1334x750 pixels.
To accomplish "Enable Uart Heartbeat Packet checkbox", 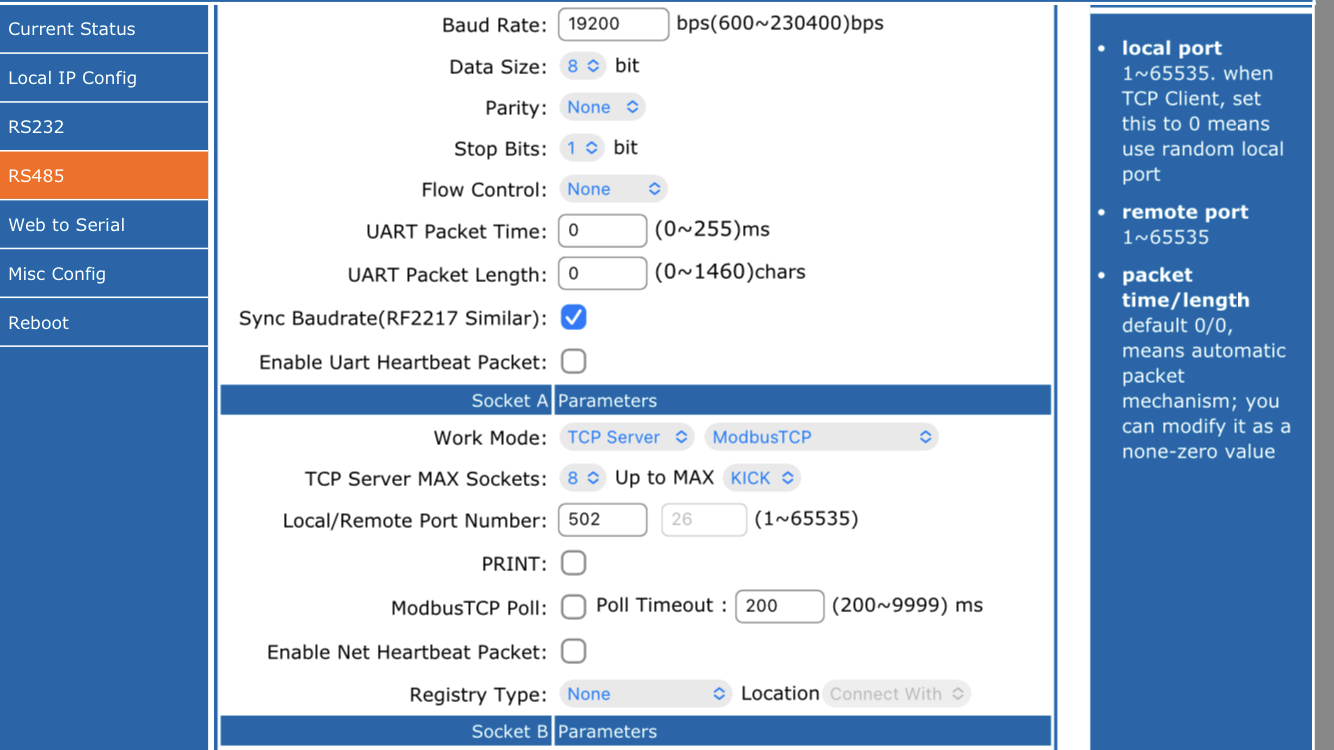I will click(x=573, y=361).
